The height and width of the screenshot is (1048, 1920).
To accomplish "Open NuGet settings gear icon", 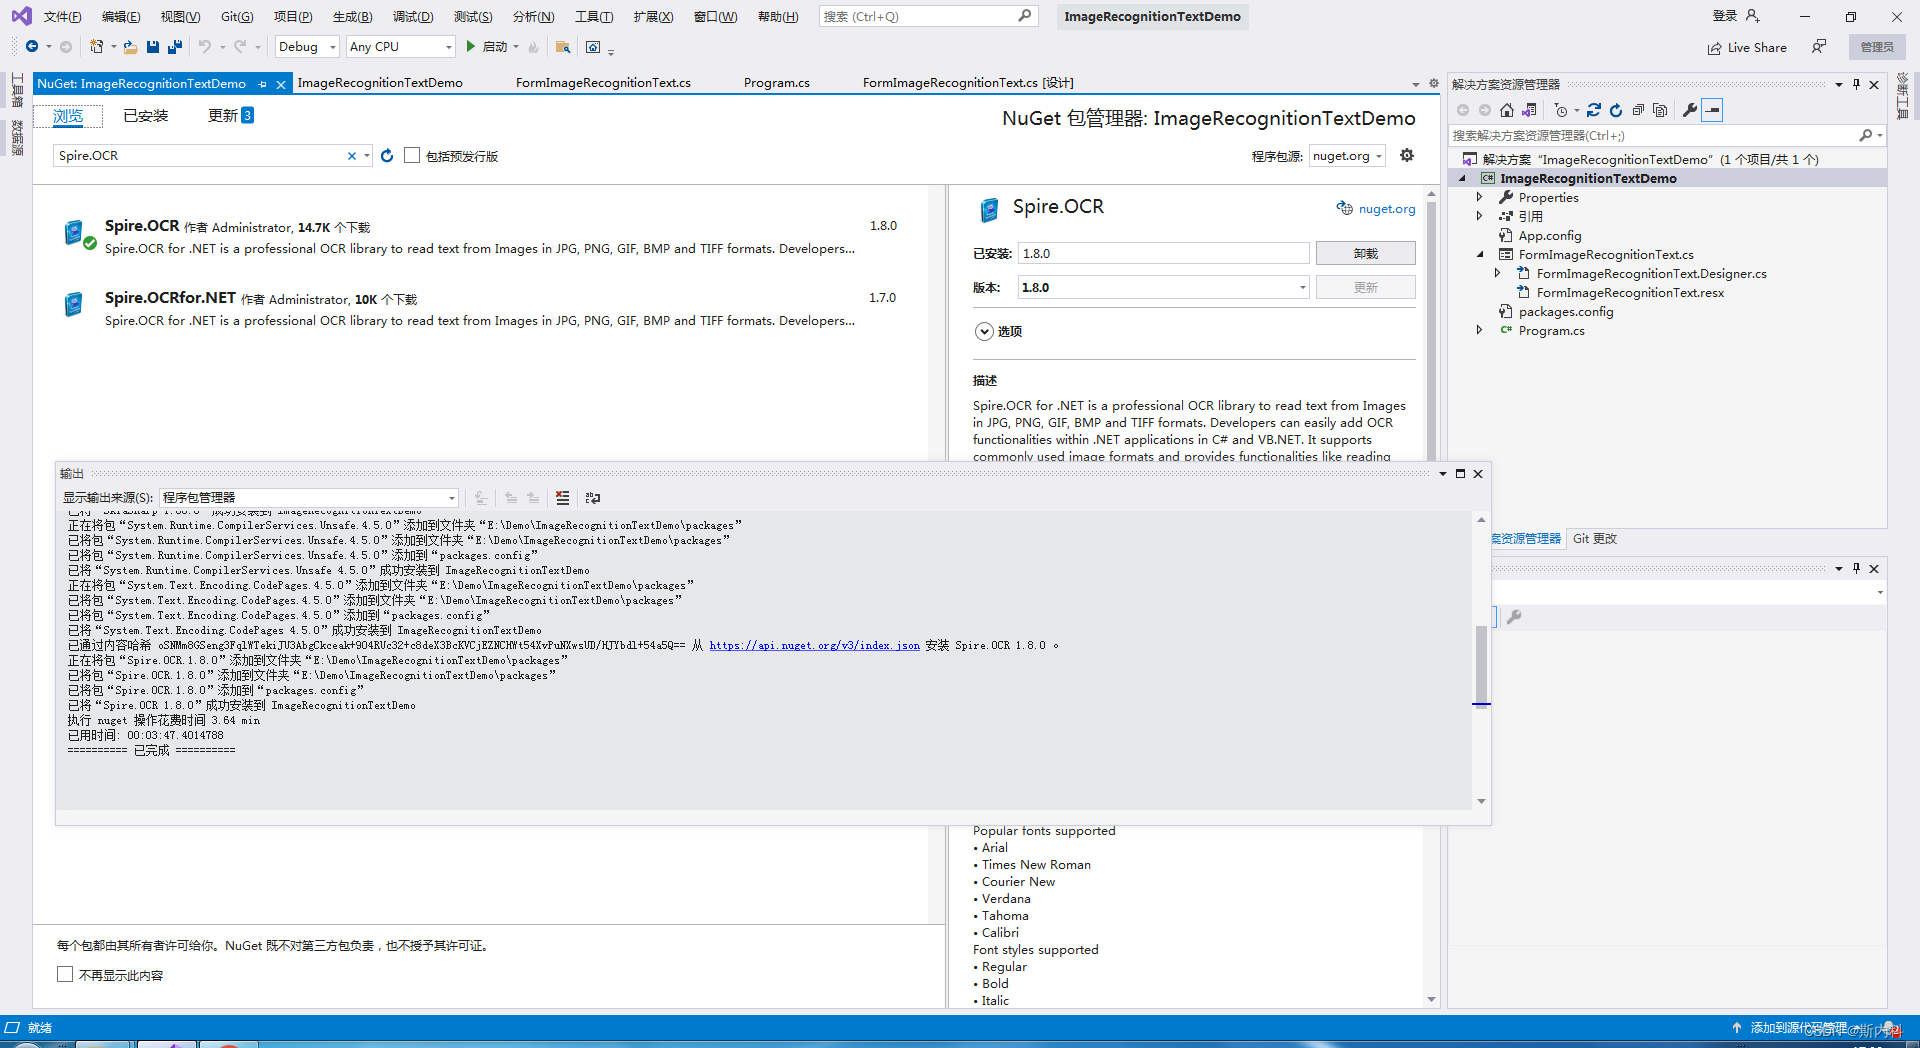I will [1407, 155].
